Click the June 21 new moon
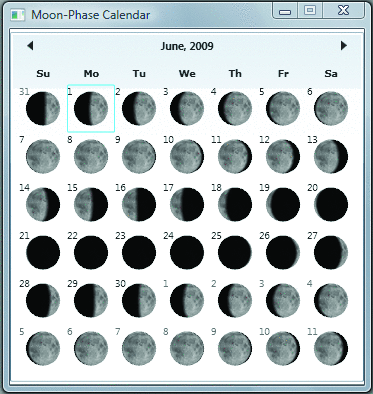This screenshot has width=373, height=394. (x=43, y=252)
